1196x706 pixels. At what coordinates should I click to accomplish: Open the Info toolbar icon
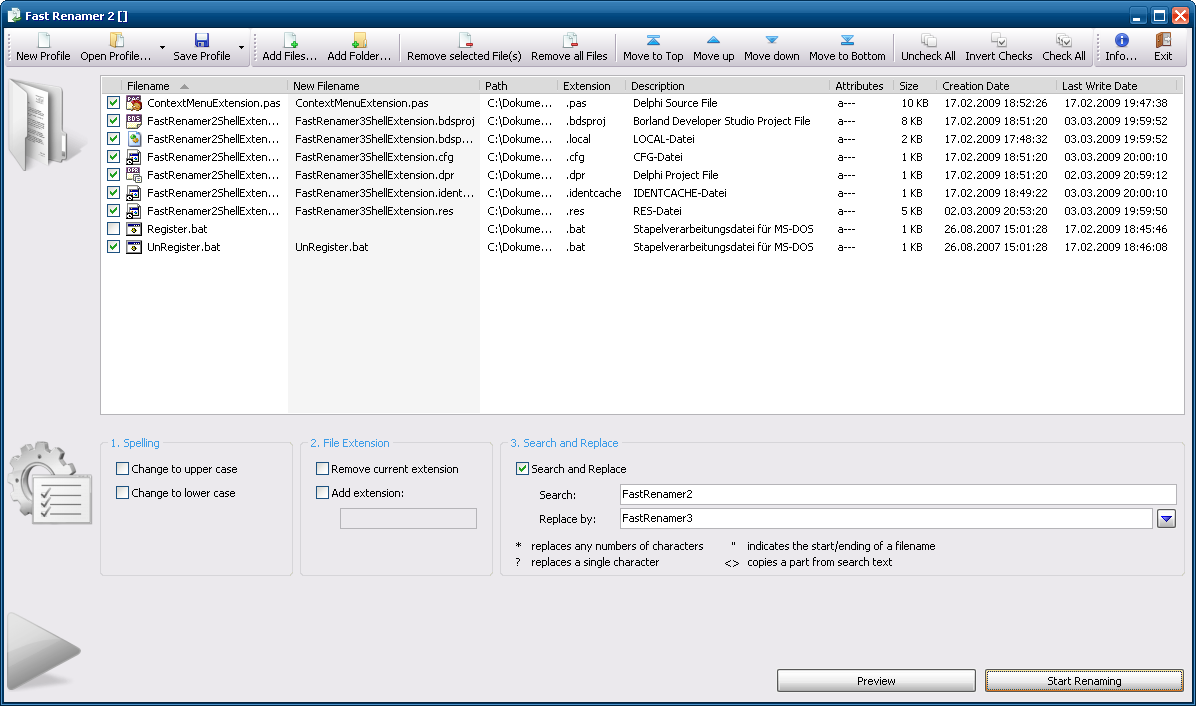[1121, 41]
